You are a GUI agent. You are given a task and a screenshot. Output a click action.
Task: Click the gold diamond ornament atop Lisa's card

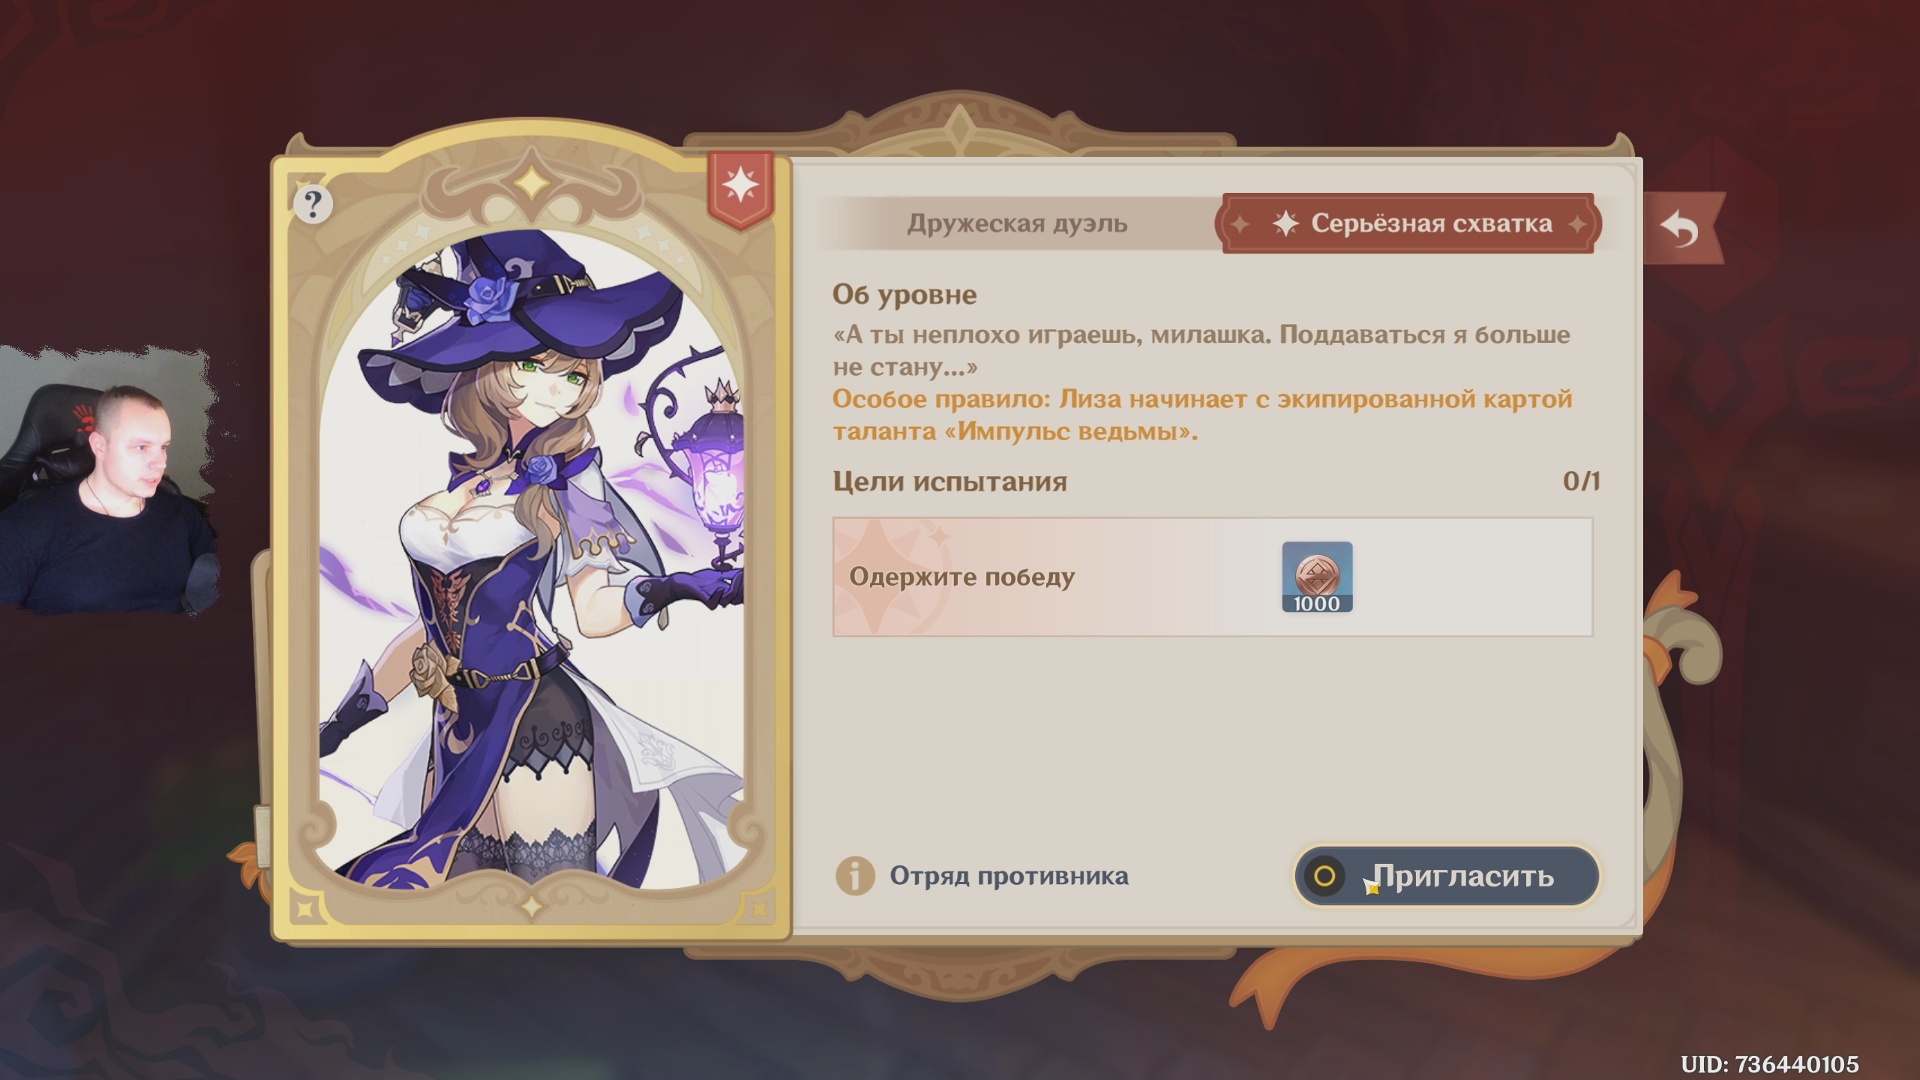click(x=532, y=183)
